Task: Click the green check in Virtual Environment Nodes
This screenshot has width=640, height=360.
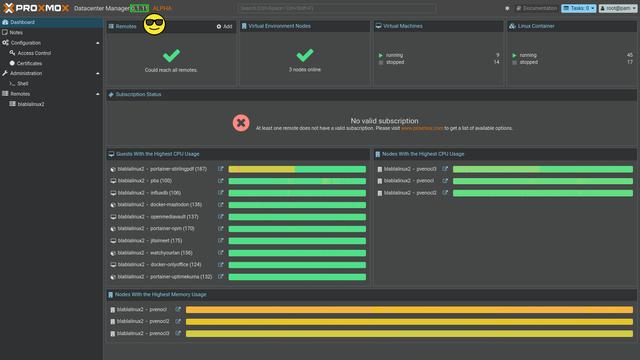Action: (x=305, y=55)
